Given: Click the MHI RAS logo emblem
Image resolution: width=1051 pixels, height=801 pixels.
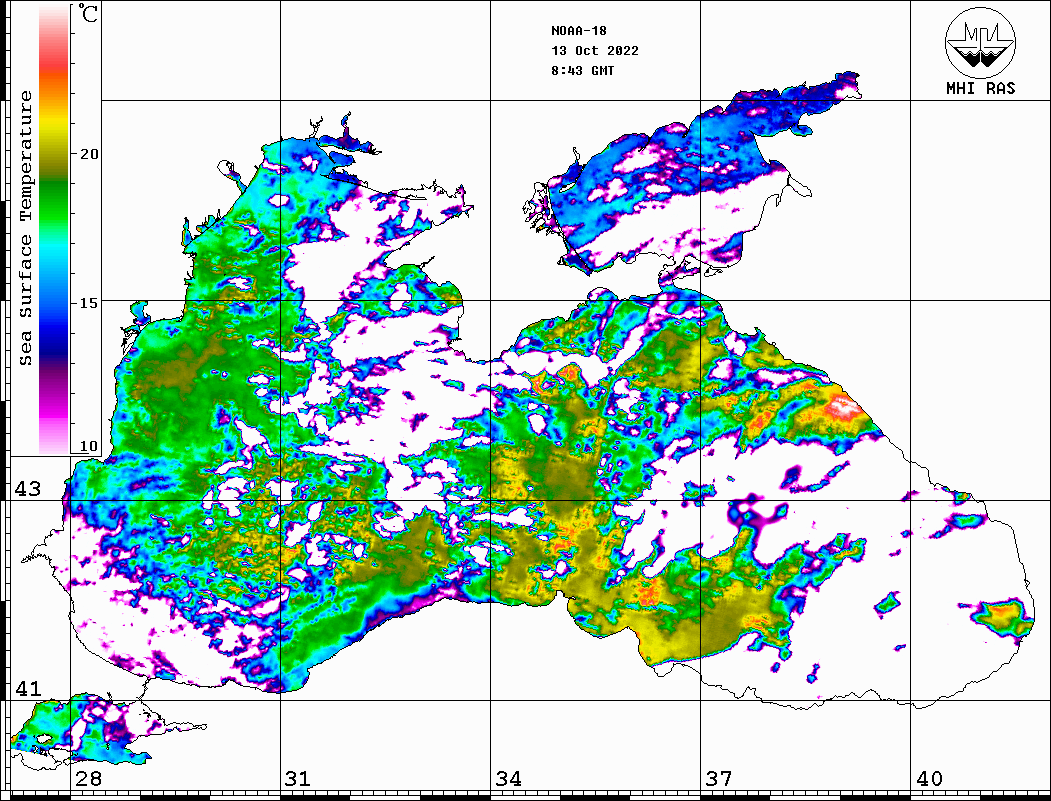Looking at the screenshot, I should 981,42.
